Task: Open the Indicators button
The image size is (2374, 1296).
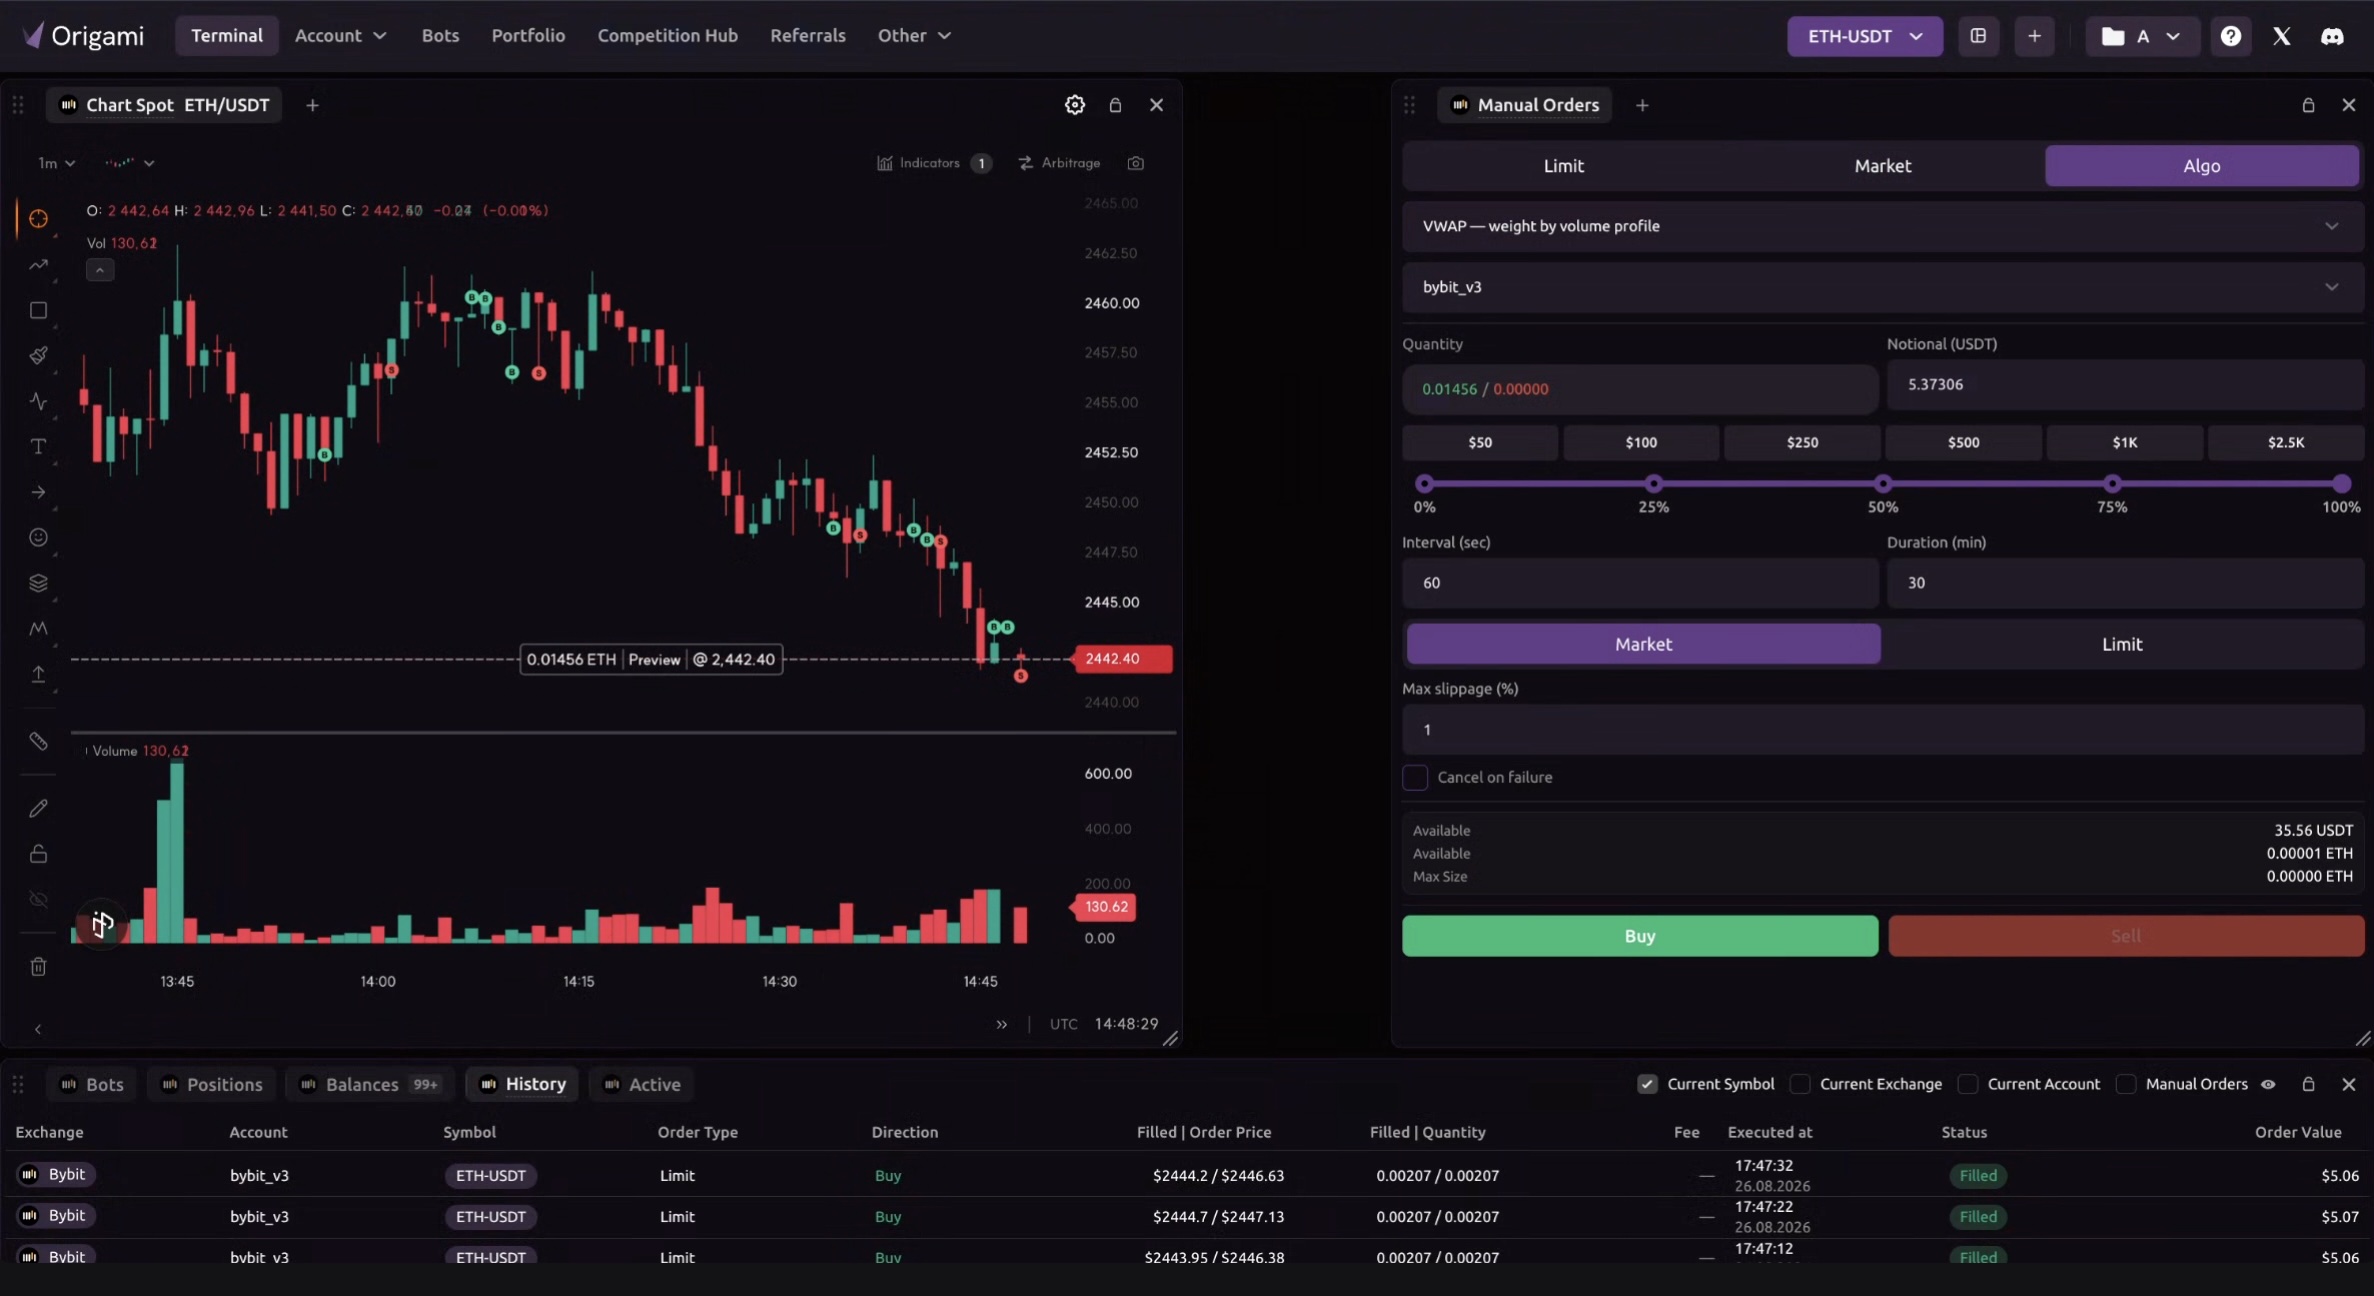Action: (x=934, y=163)
